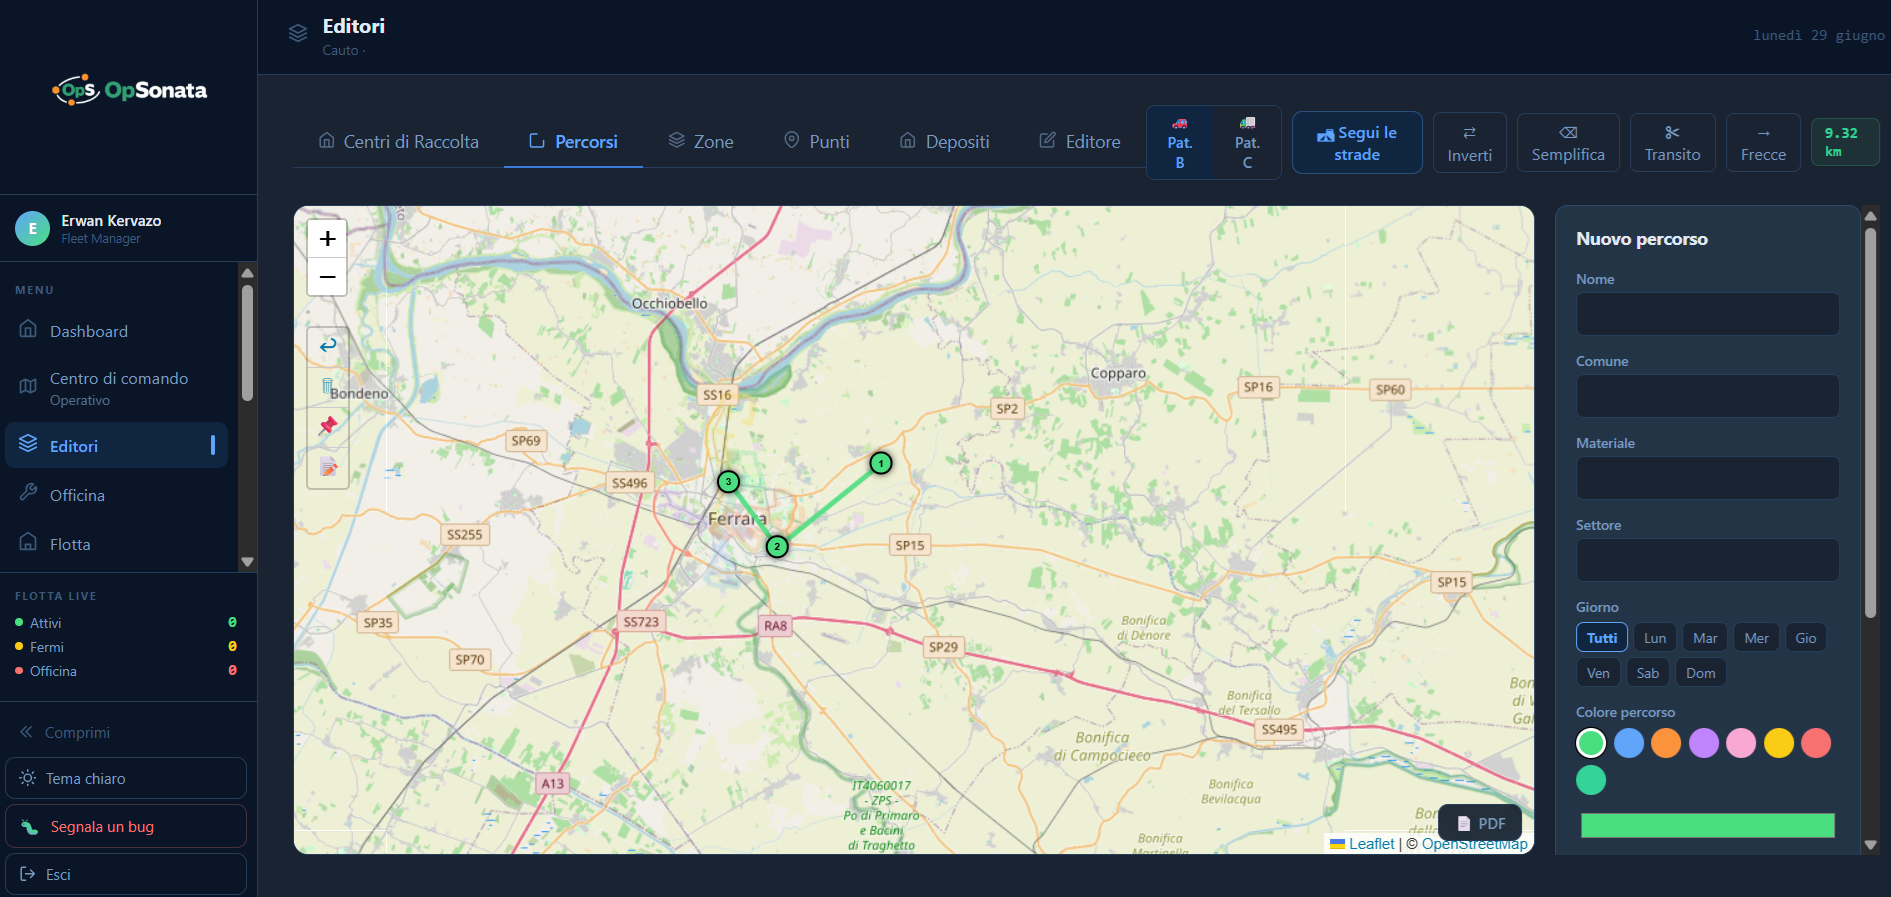Zoom out on the map
The height and width of the screenshot is (897, 1891).
[x=327, y=277]
